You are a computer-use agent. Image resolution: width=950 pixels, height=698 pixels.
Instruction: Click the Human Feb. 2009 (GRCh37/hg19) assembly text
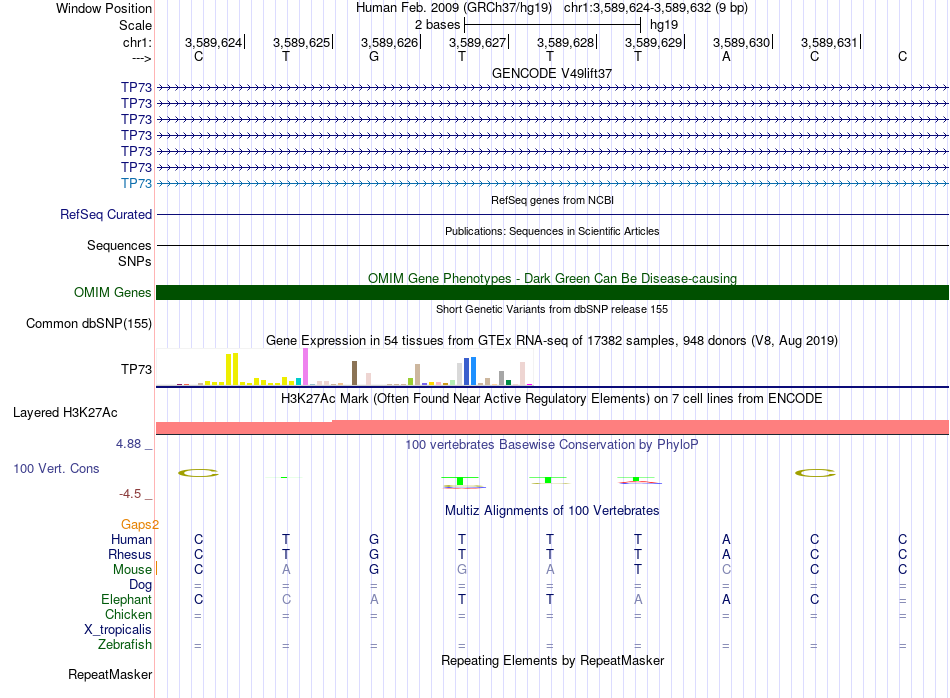click(x=454, y=8)
